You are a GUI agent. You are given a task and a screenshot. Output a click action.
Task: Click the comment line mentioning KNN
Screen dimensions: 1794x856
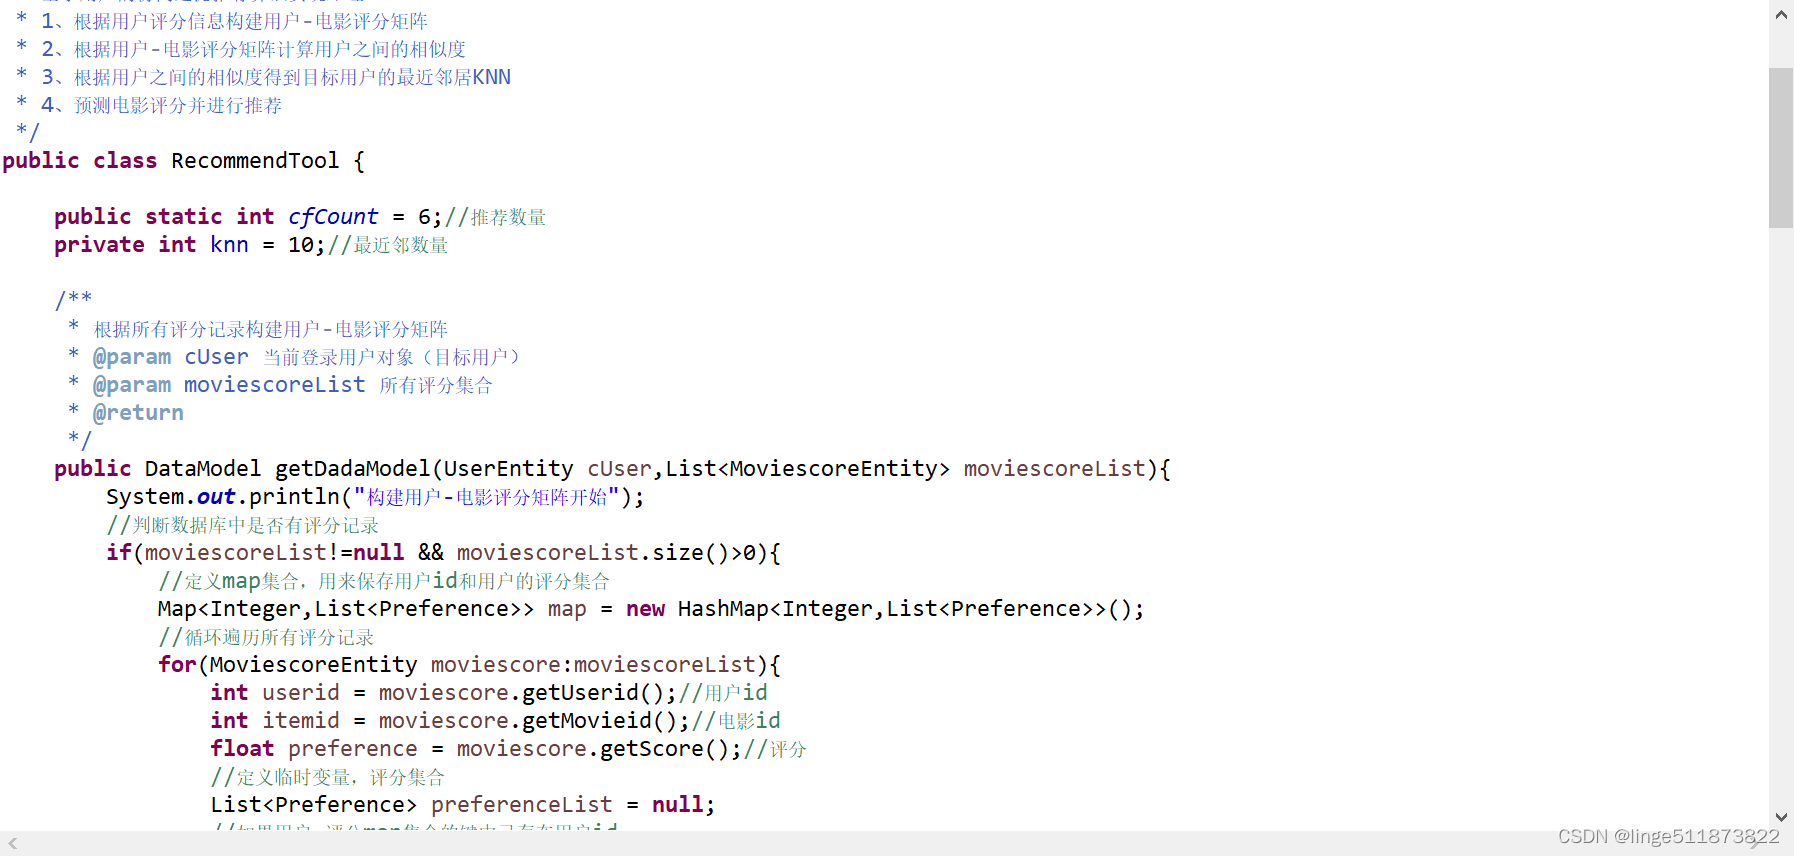pos(264,77)
